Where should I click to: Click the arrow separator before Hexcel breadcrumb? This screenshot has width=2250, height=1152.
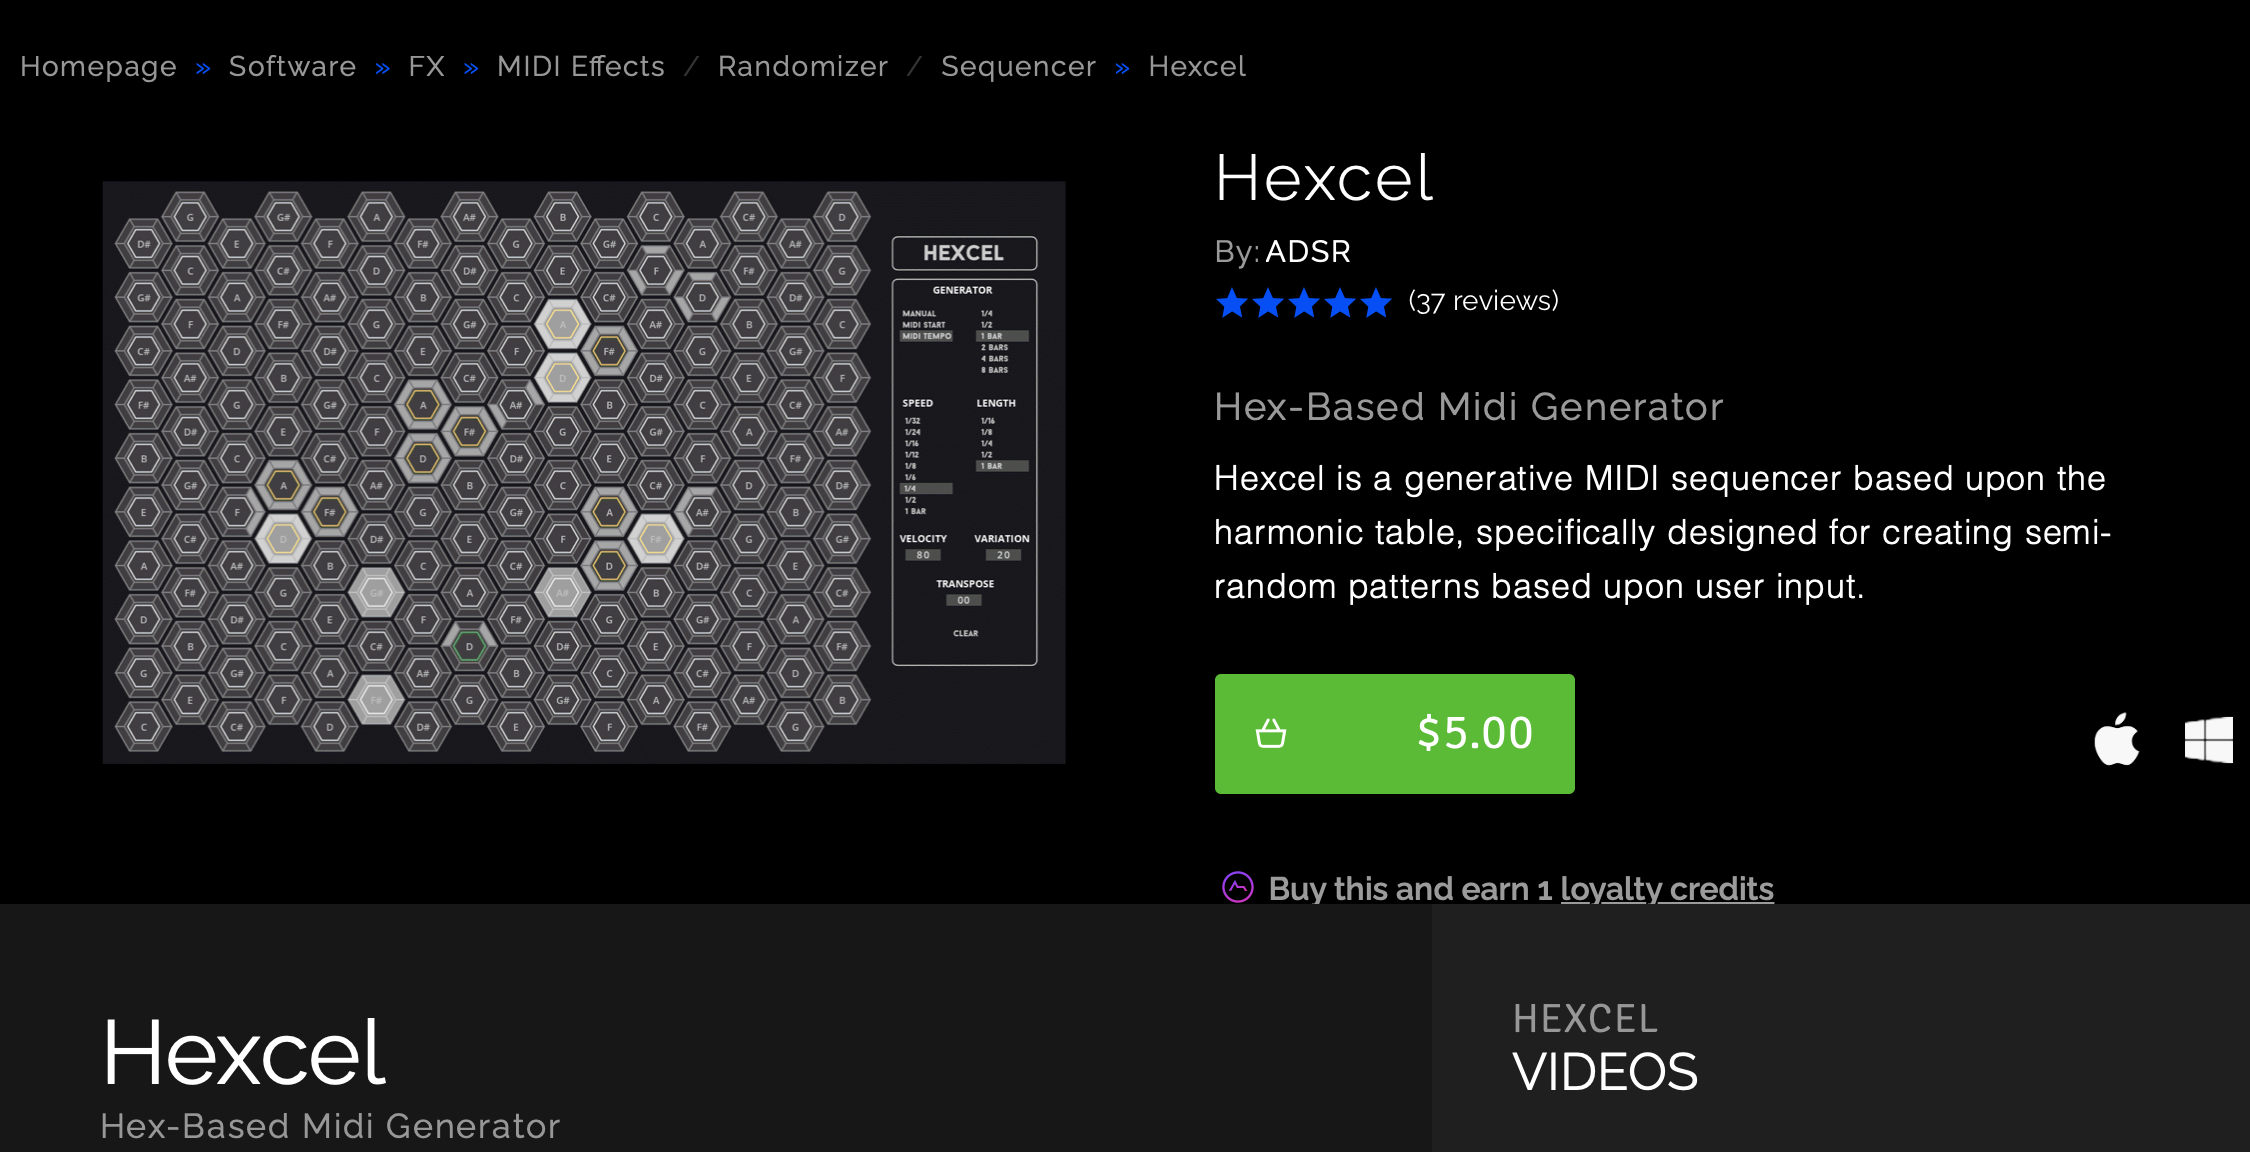(1122, 68)
